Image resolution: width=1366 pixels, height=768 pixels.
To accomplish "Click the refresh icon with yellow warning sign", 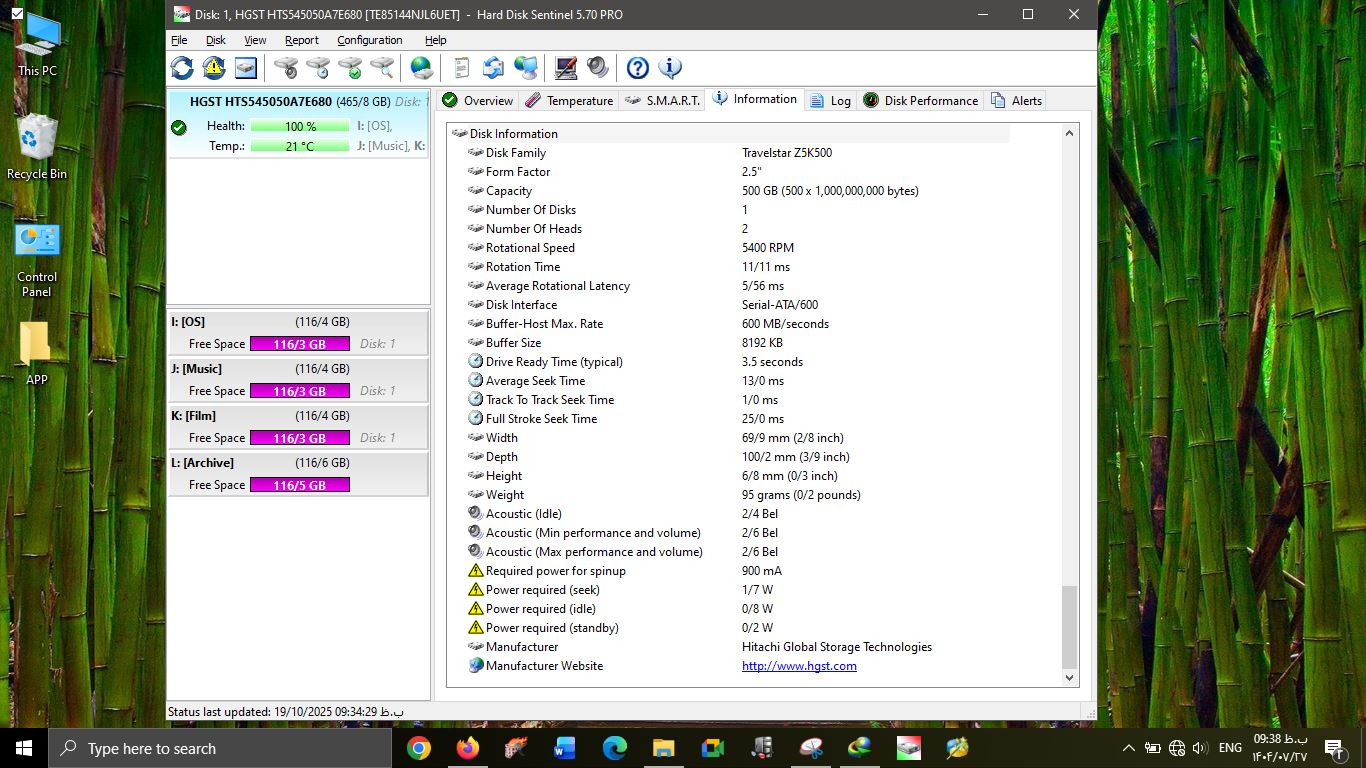I will pyautogui.click(x=214, y=68).
